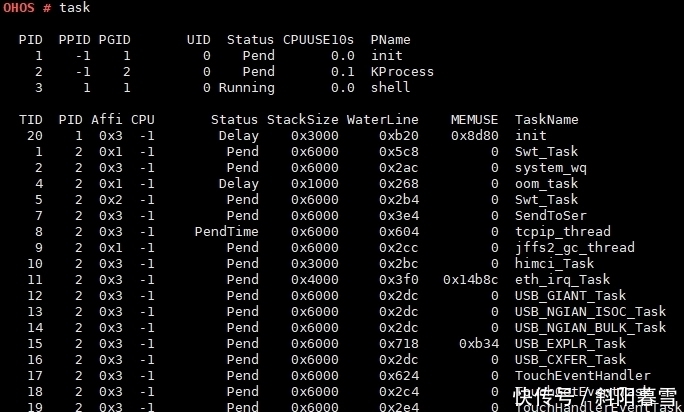
Task: Select the jffs2_gc_thread task name
Action: point(574,248)
